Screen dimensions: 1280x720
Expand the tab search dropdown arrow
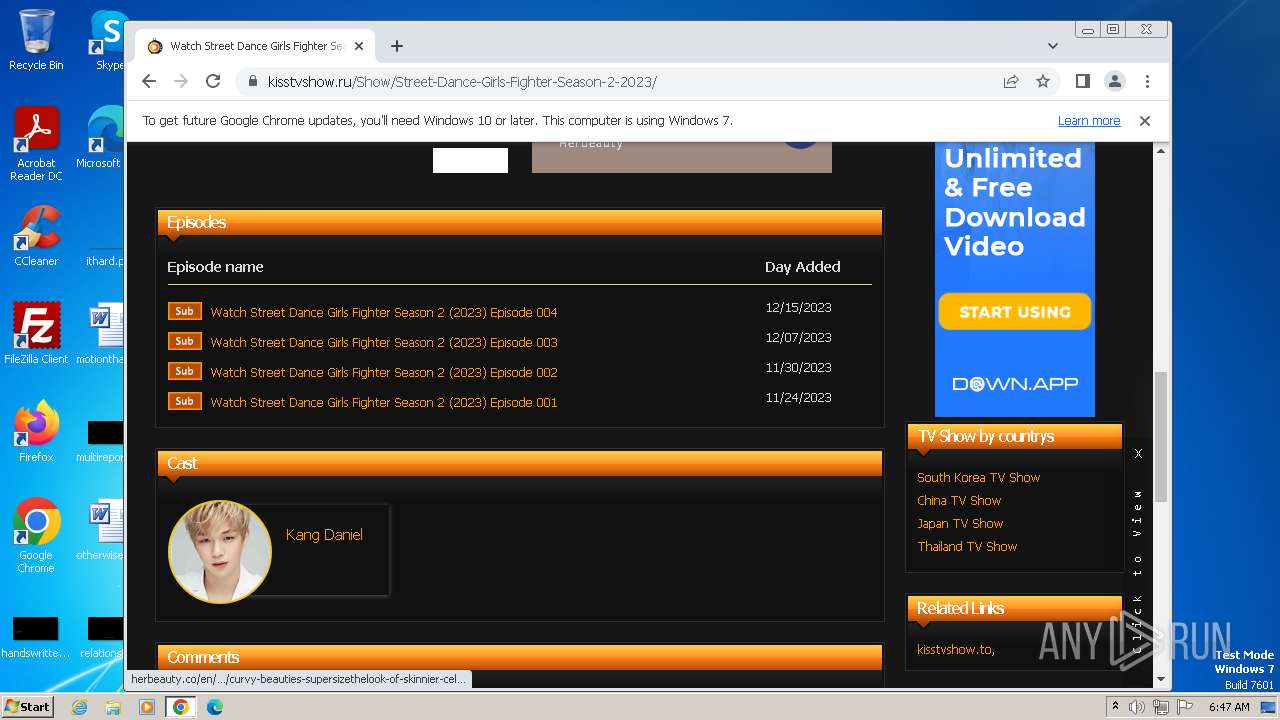click(1053, 46)
